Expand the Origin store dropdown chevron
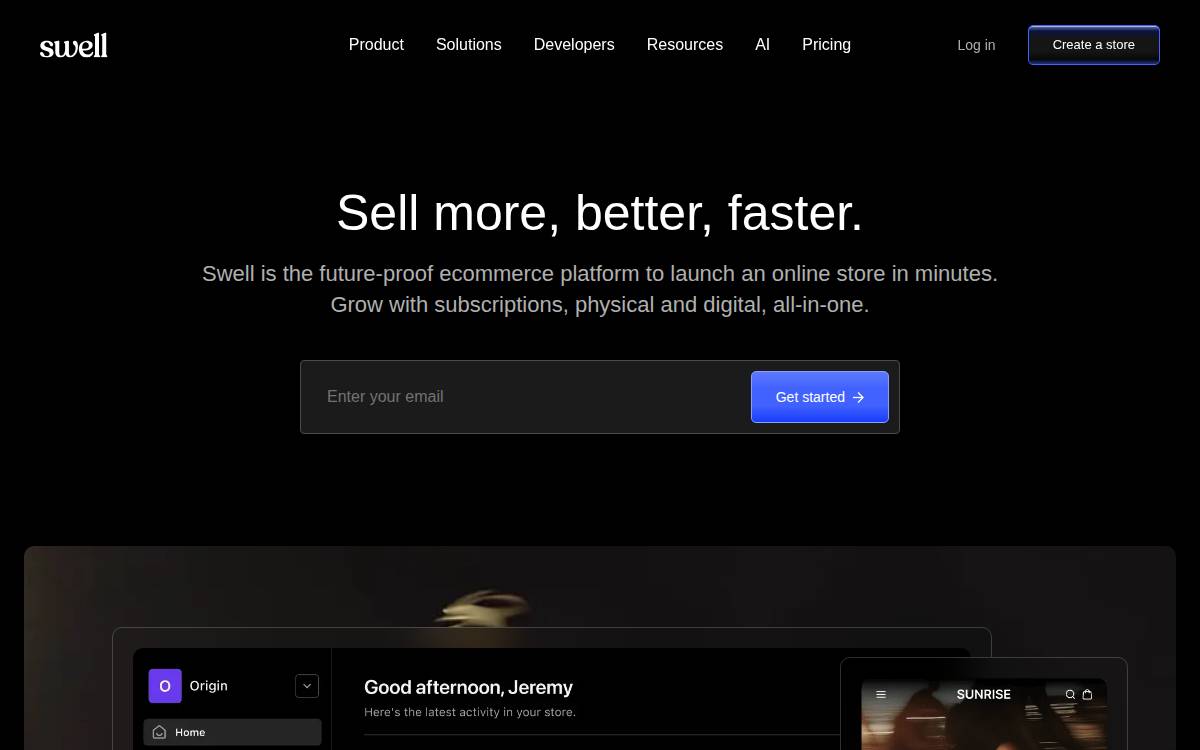Image resolution: width=1200 pixels, height=750 pixels. click(307, 686)
